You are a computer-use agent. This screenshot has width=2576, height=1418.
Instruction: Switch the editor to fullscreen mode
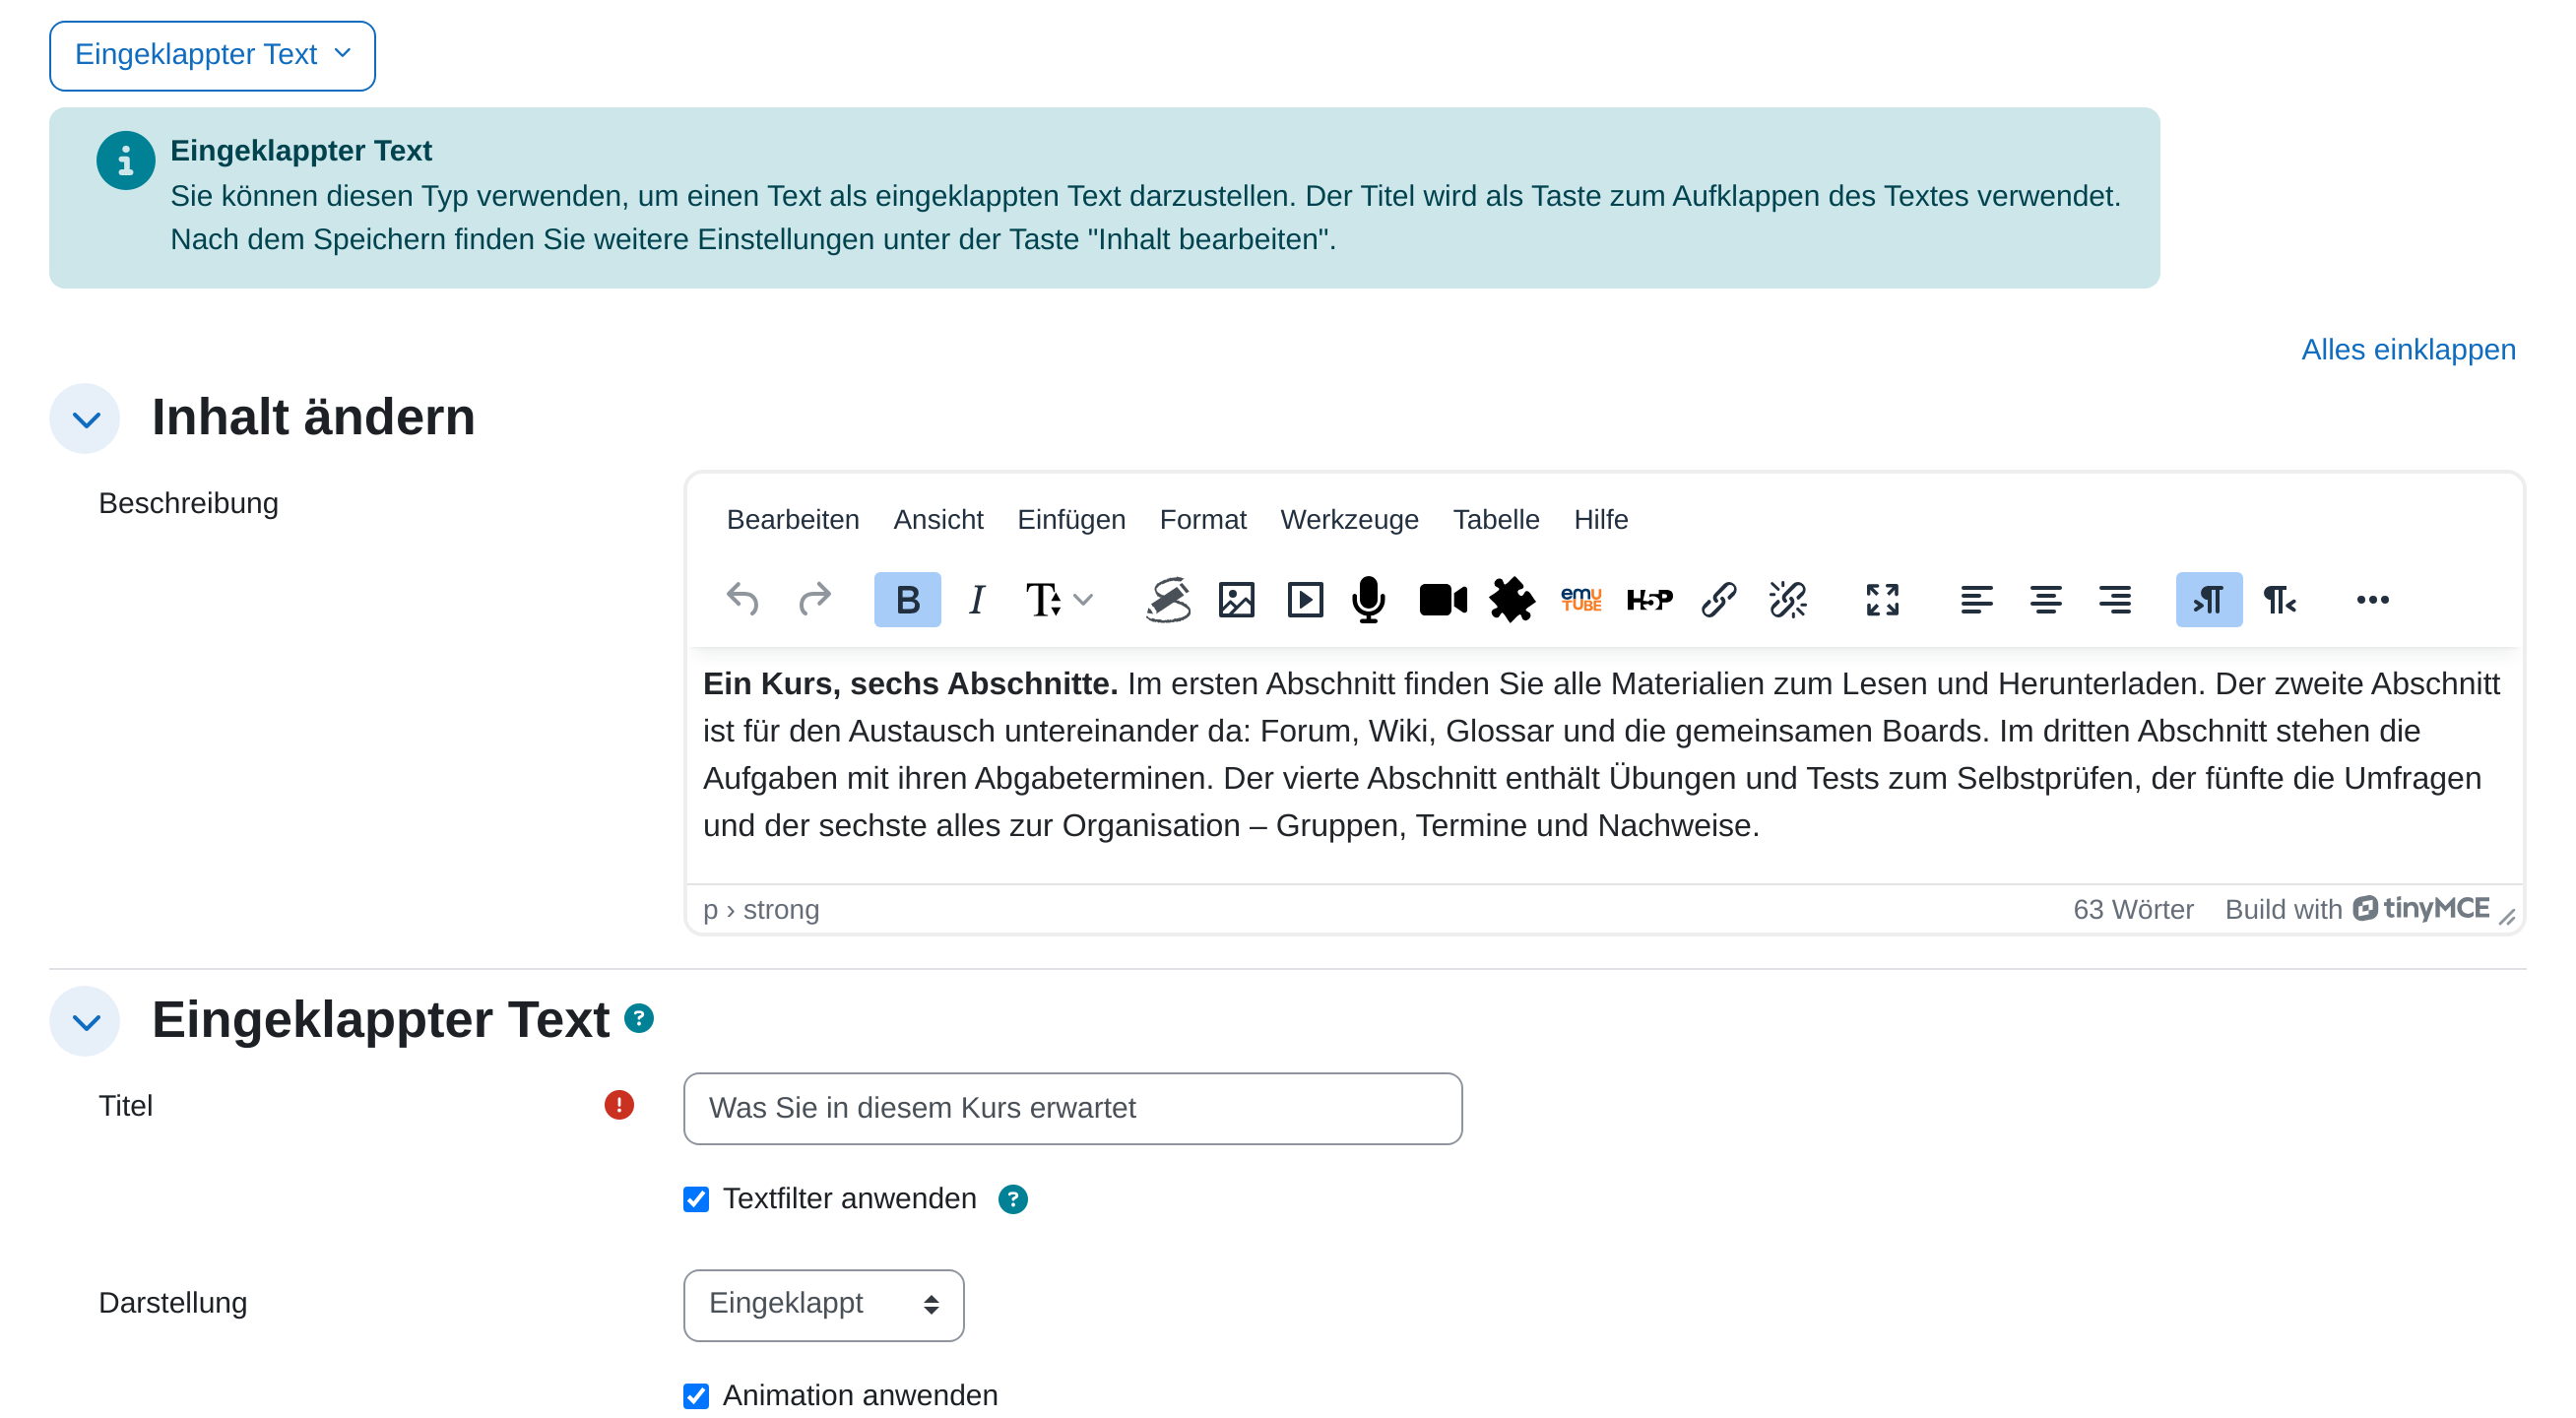(1882, 600)
